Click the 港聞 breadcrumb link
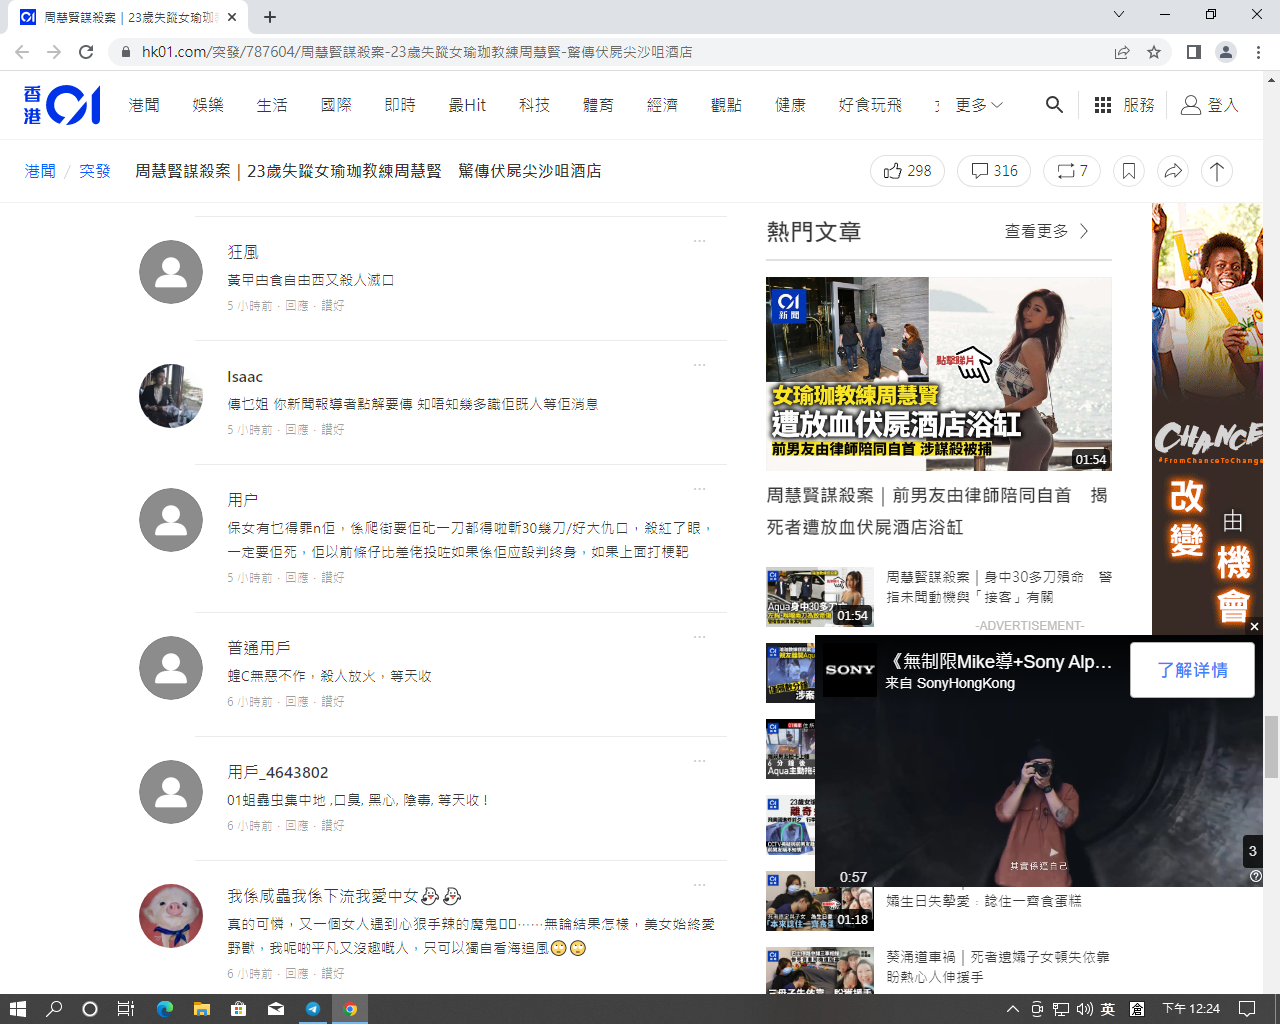The width and height of the screenshot is (1280, 1024). click(40, 171)
